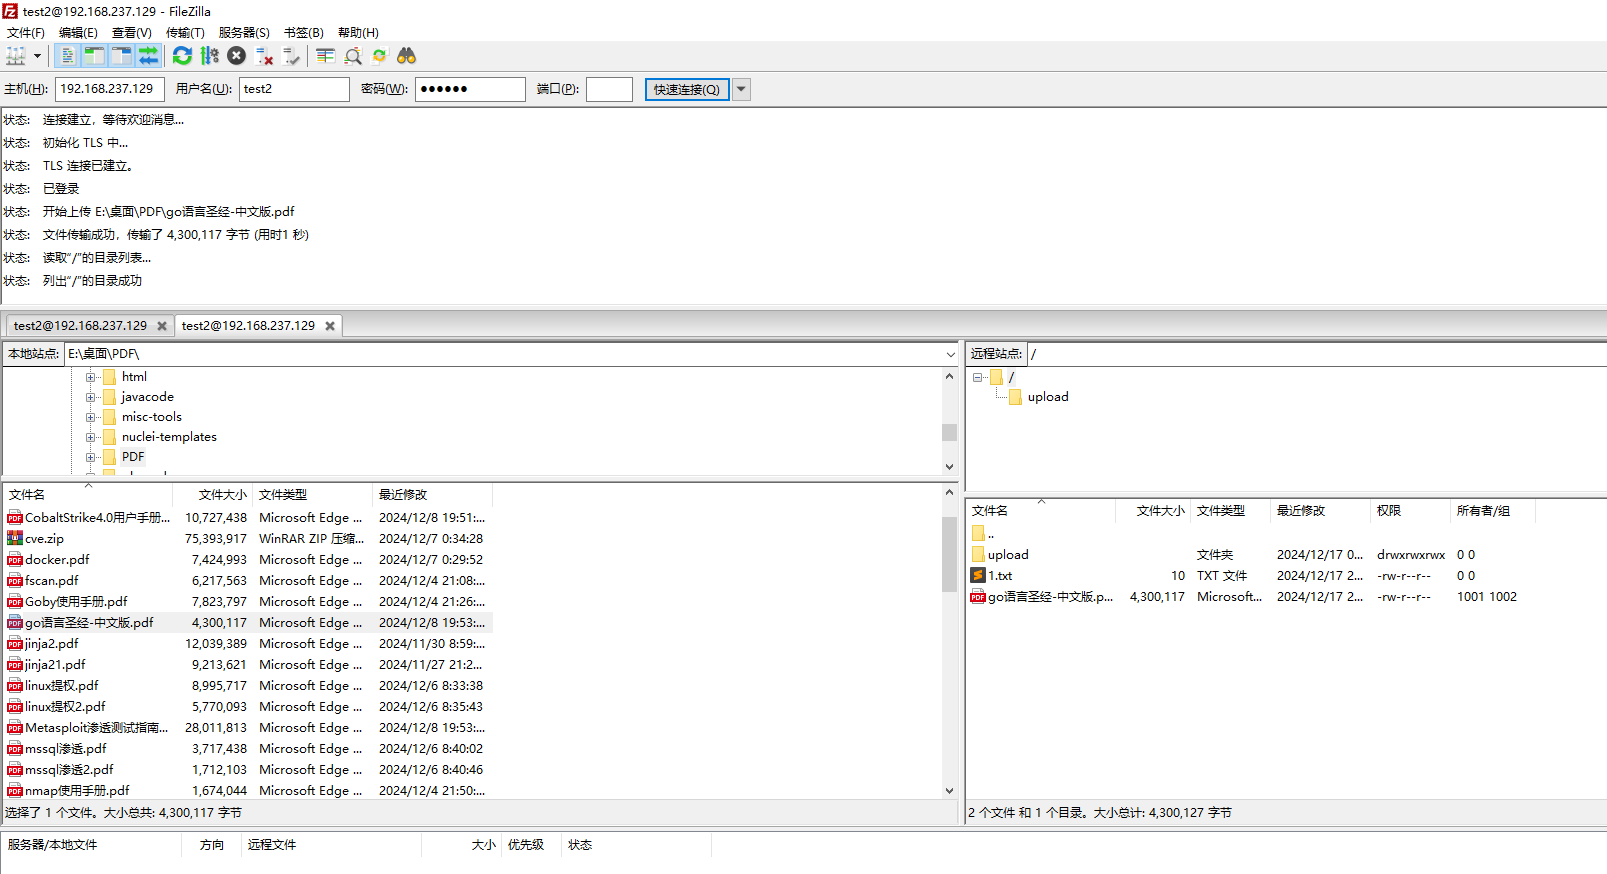Open the 传输(T) menu

click(185, 32)
